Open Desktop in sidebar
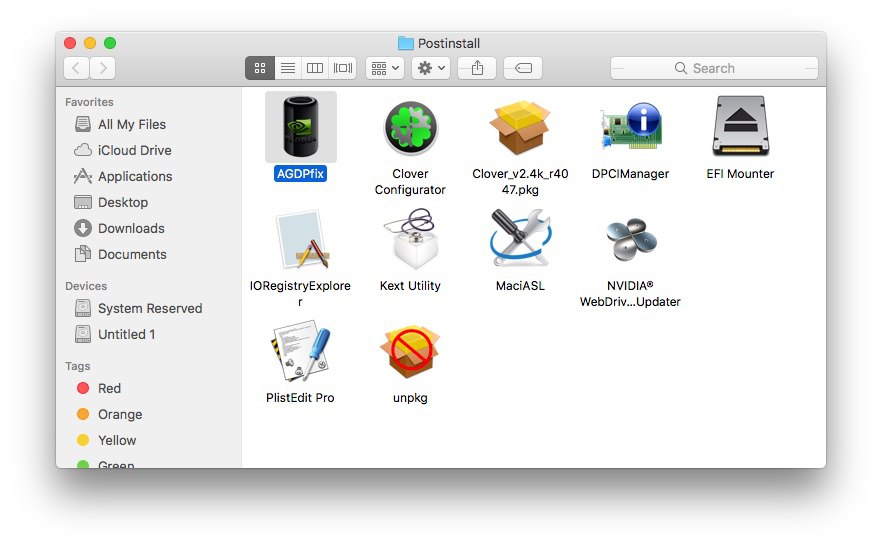The width and height of the screenshot is (882, 548). [x=111, y=202]
